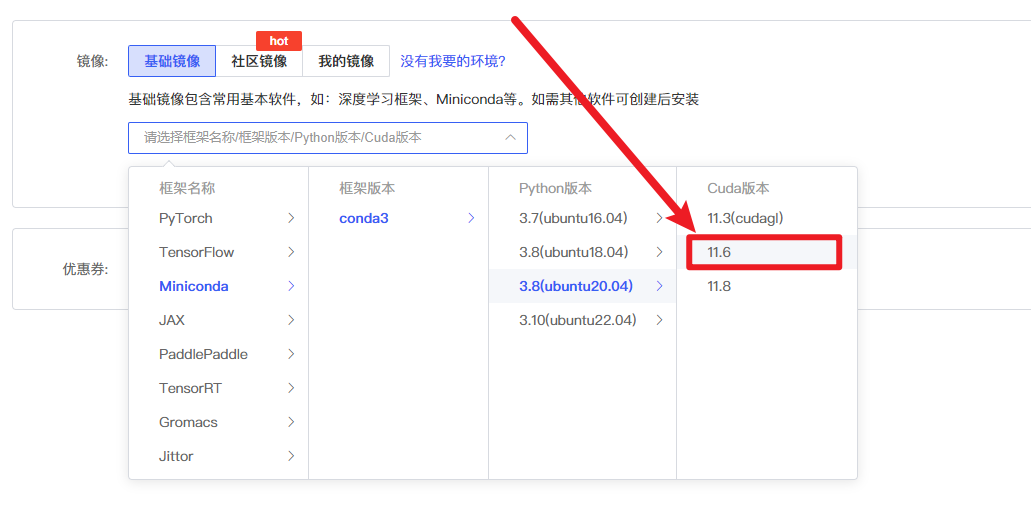The image size is (1031, 507).
Task: Expand the Jittor chevron arrow
Action: [291, 456]
